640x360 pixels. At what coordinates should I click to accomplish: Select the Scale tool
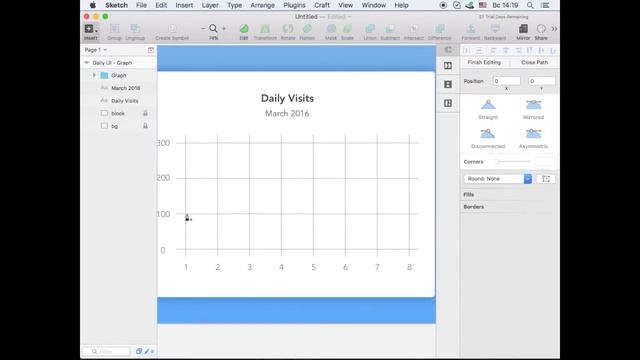(347, 29)
